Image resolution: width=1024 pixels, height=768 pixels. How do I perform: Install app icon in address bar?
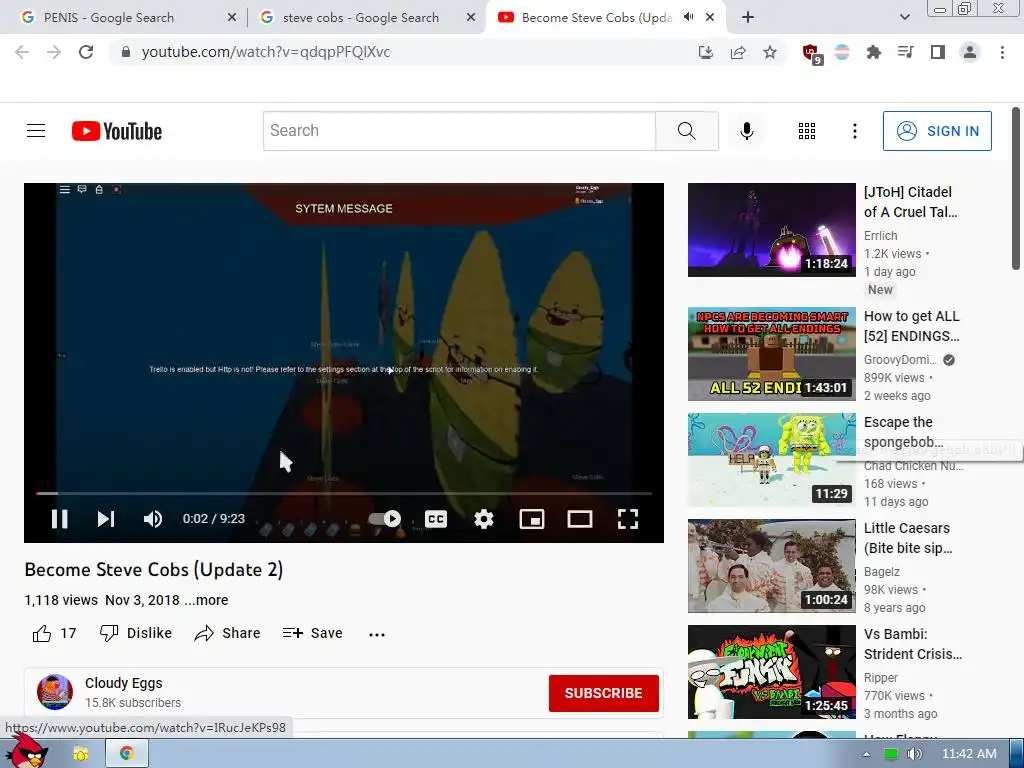(705, 52)
